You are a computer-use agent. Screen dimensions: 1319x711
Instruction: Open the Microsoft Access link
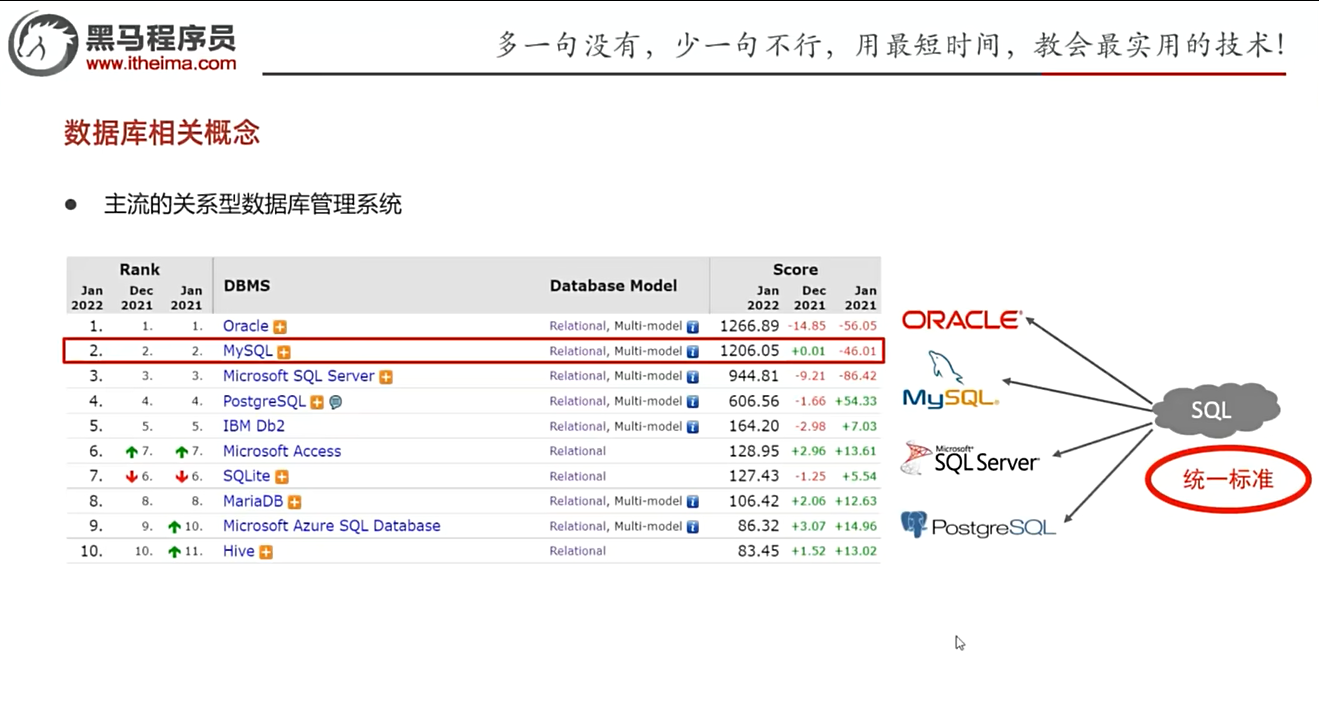pos(282,451)
